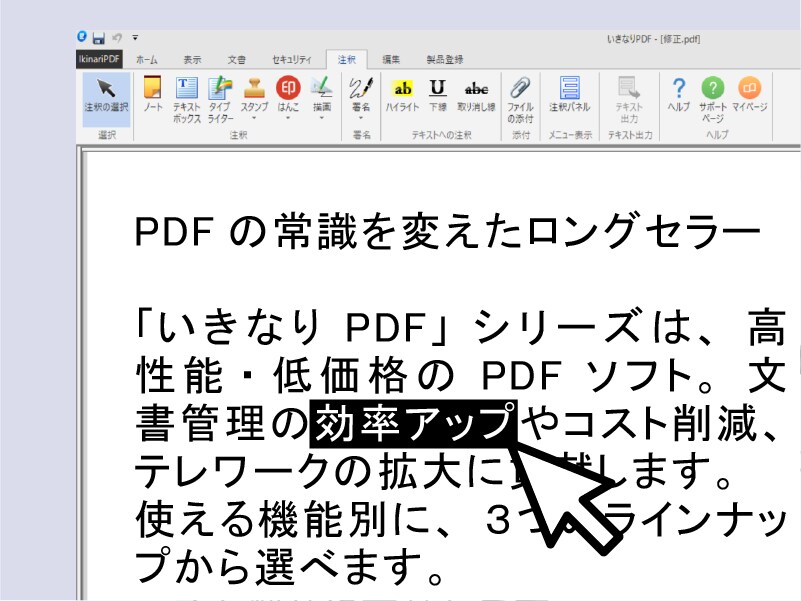The image size is (801, 601).
Task: Expand the 署名 dropdown arrow
Action: tap(361, 118)
